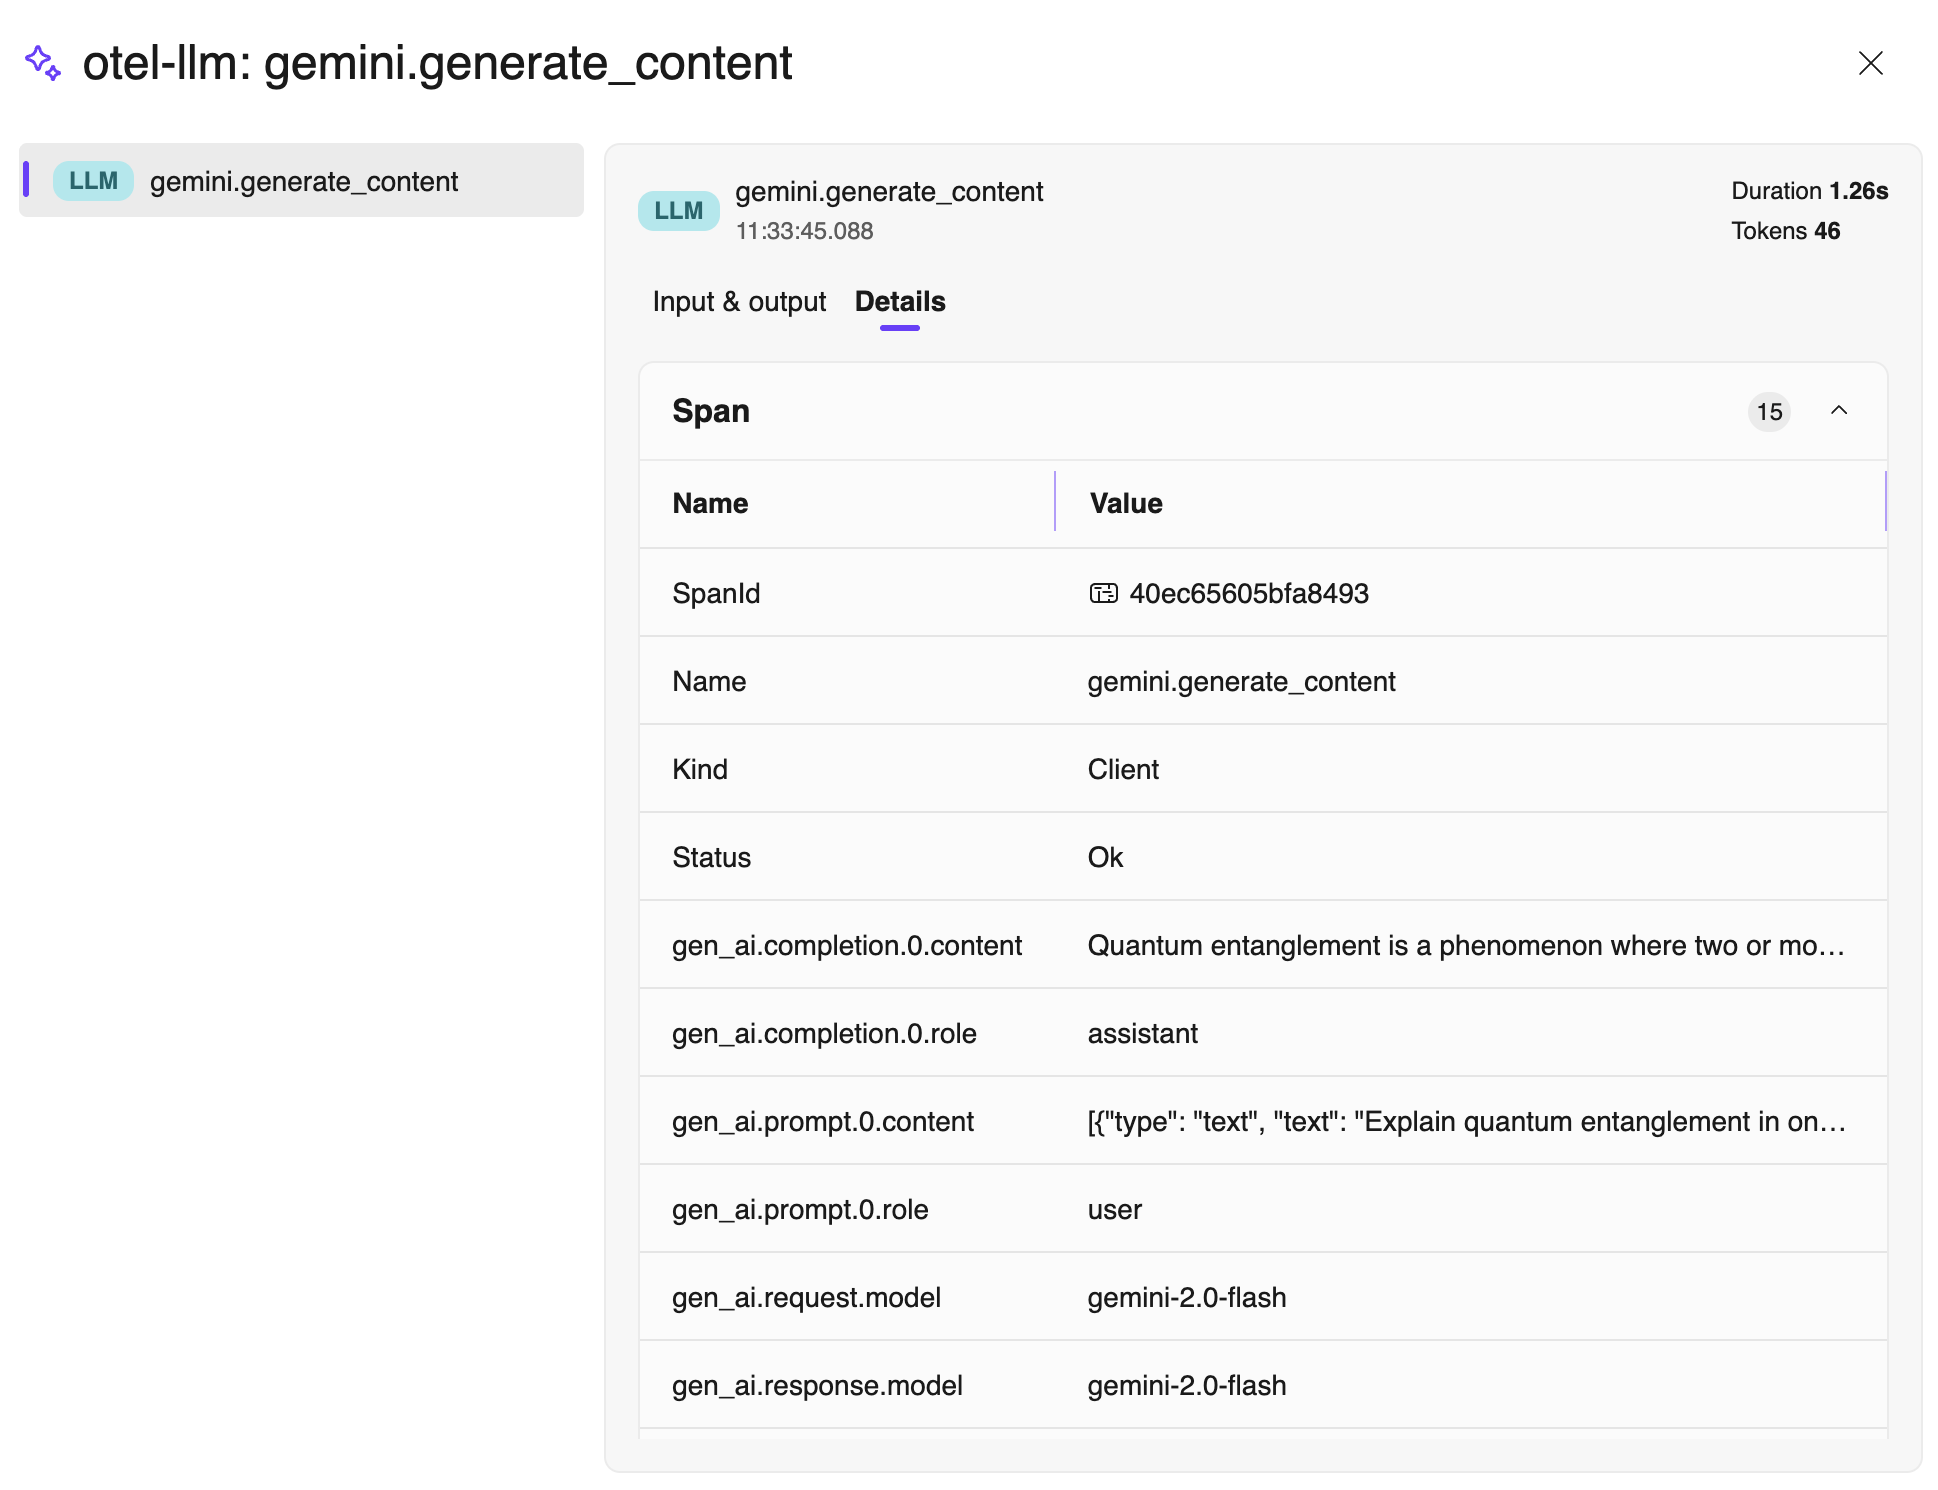Click the ID icon next to SpanId value
Screen dimensions: 1938x1490
1103,594
